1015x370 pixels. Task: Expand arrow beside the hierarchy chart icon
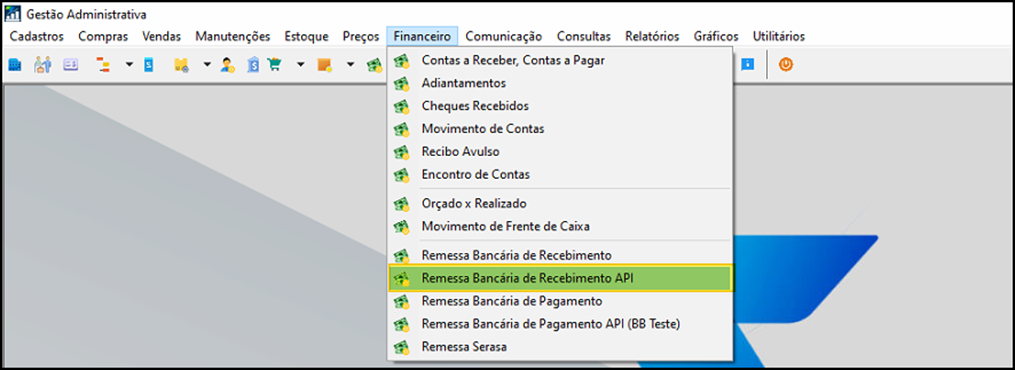click(129, 65)
